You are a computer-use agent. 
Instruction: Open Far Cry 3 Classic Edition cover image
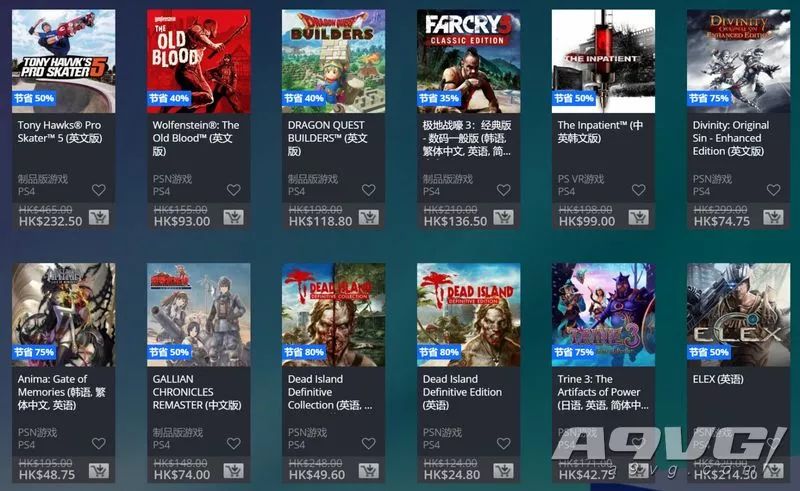coord(468,61)
